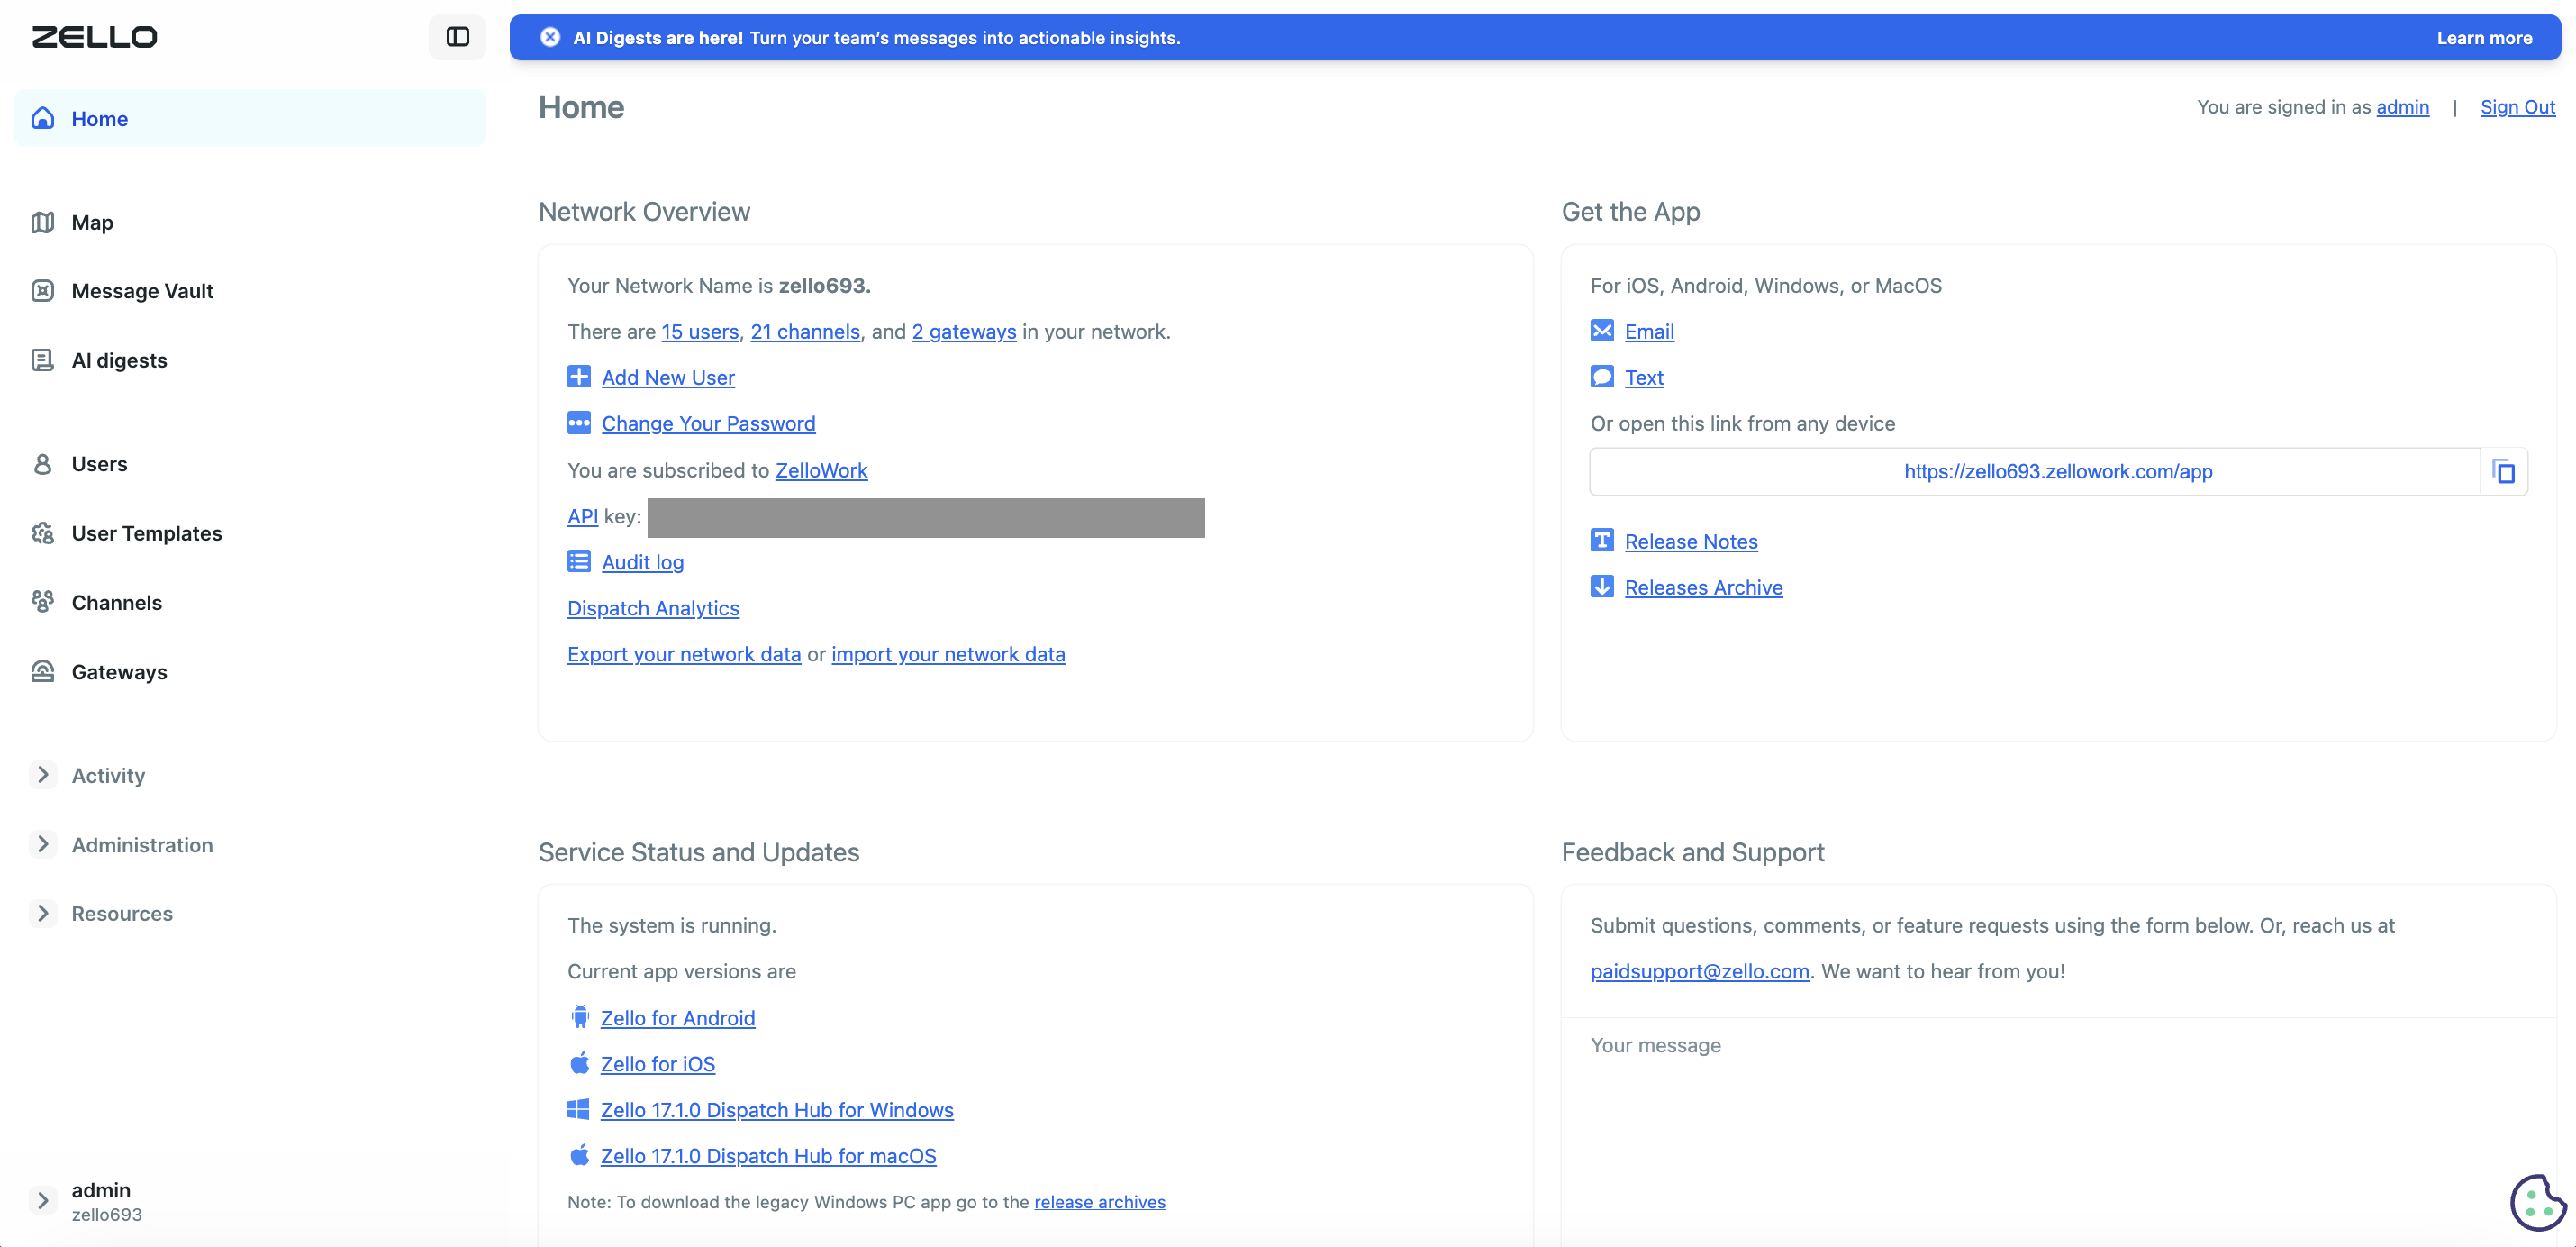Collapse the sidebar with the panel toggle icon
The image size is (2576, 1247).
(457, 37)
